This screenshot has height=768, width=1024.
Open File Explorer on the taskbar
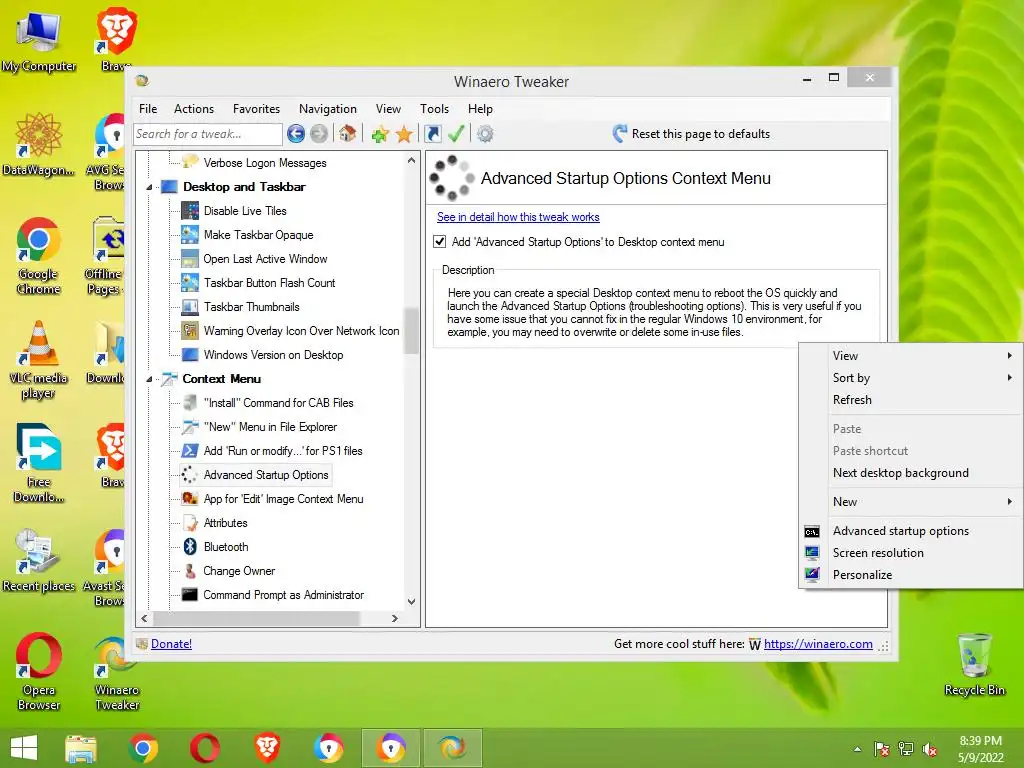click(x=81, y=748)
